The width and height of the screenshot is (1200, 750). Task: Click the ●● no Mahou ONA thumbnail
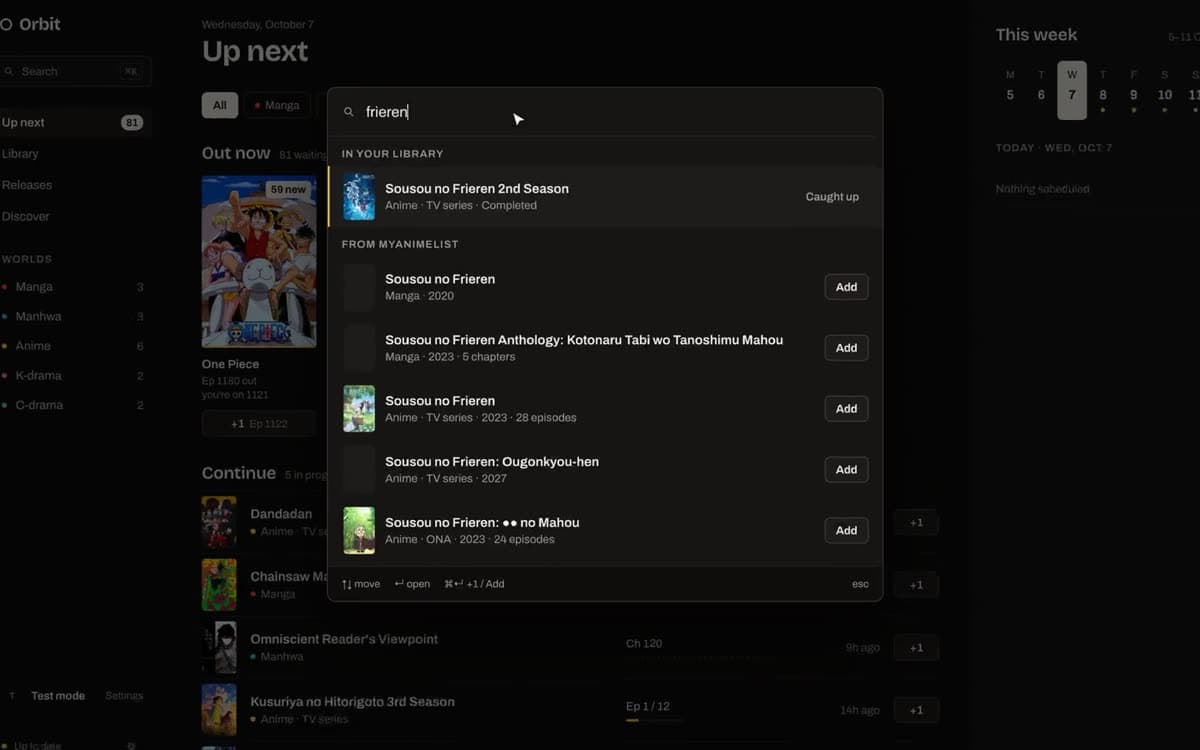(x=359, y=531)
